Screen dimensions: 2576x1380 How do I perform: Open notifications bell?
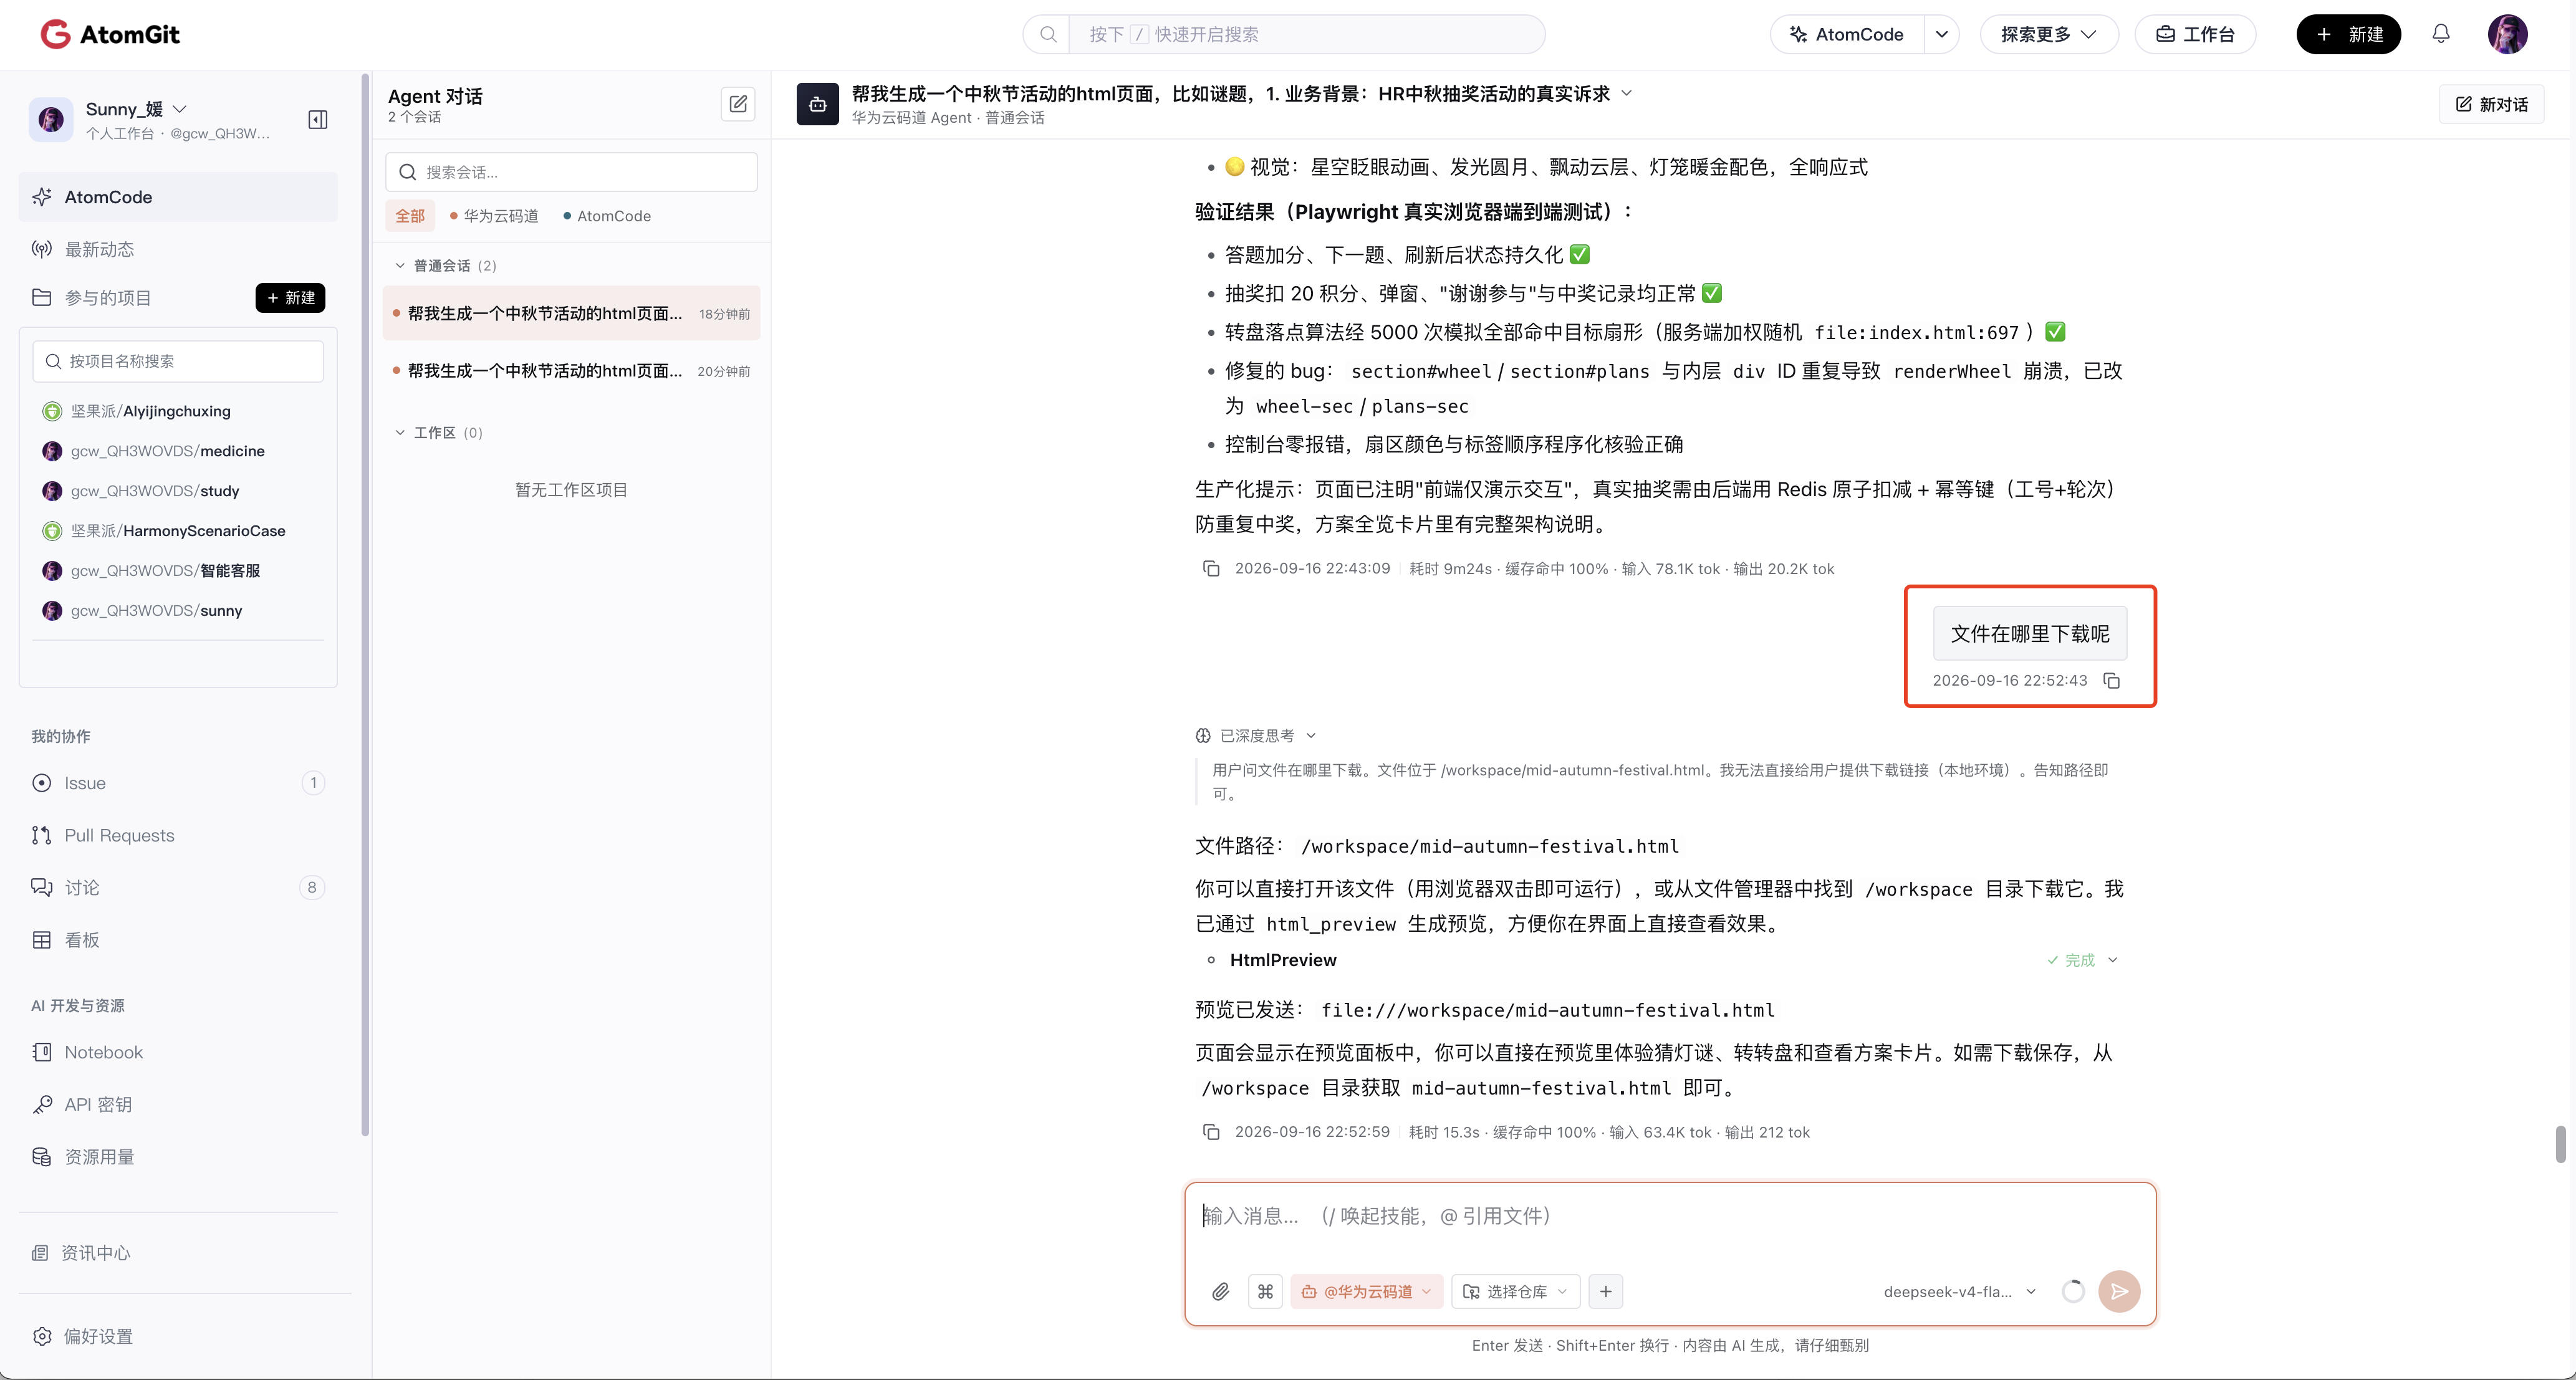click(2441, 34)
